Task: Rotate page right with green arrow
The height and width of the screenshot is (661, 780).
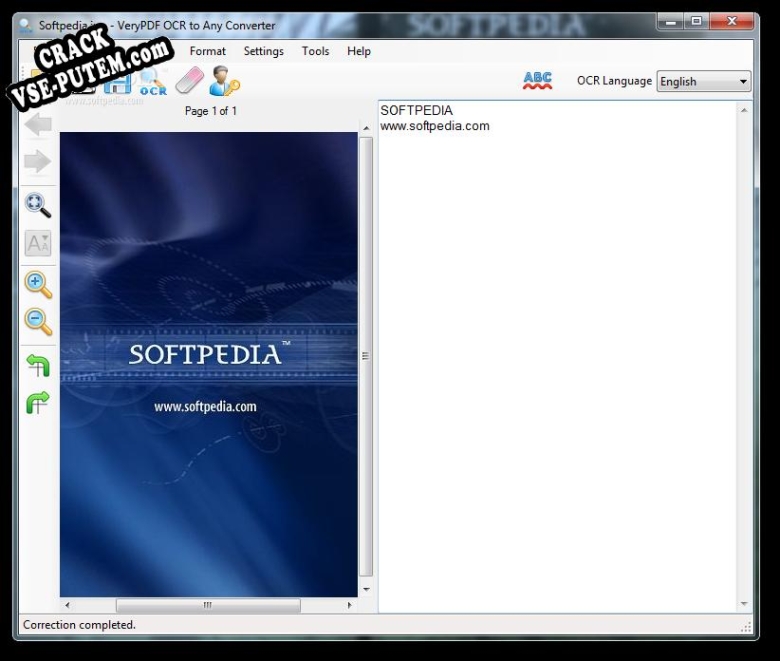Action: click(x=38, y=403)
